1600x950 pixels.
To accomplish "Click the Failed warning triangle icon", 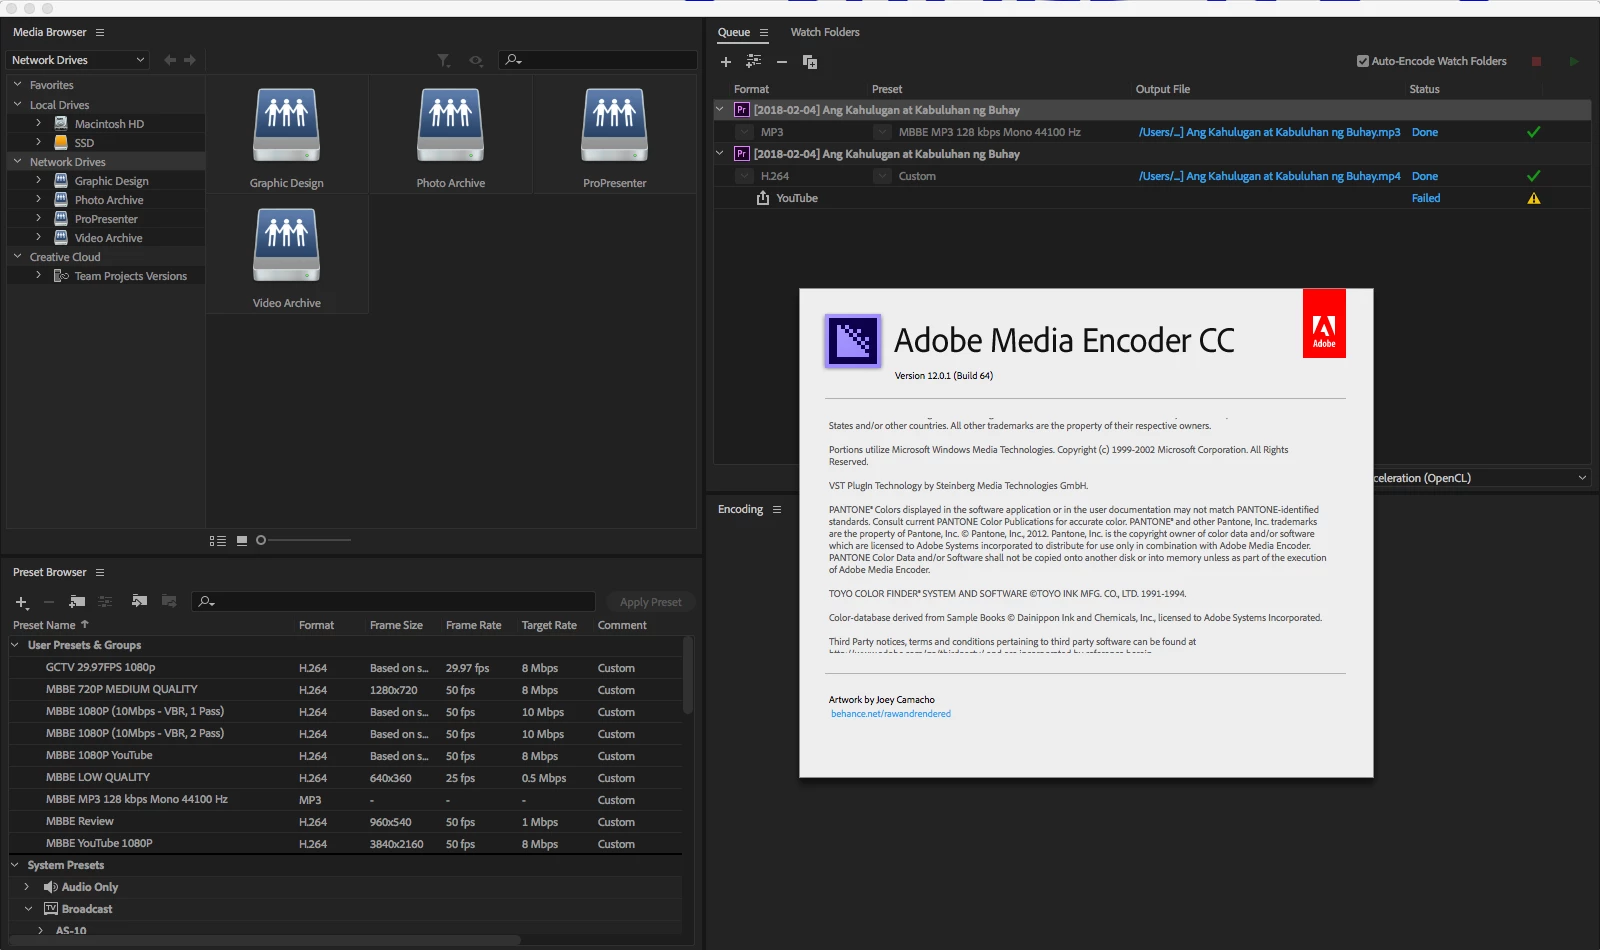I will click(1534, 198).
